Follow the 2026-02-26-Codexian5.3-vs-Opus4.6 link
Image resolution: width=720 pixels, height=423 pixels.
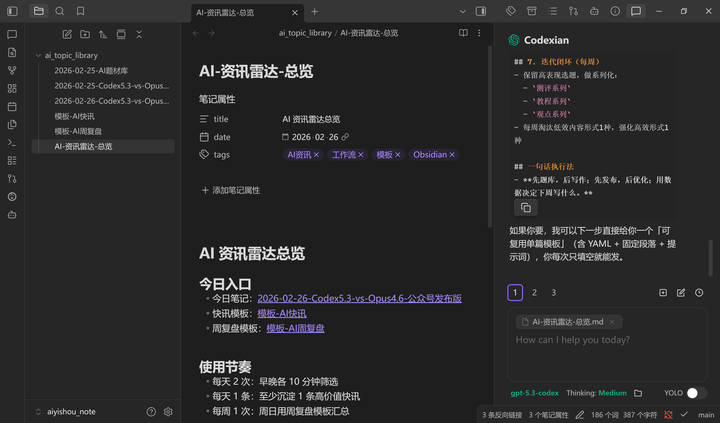pyautogui.click(x=360, y=298)
